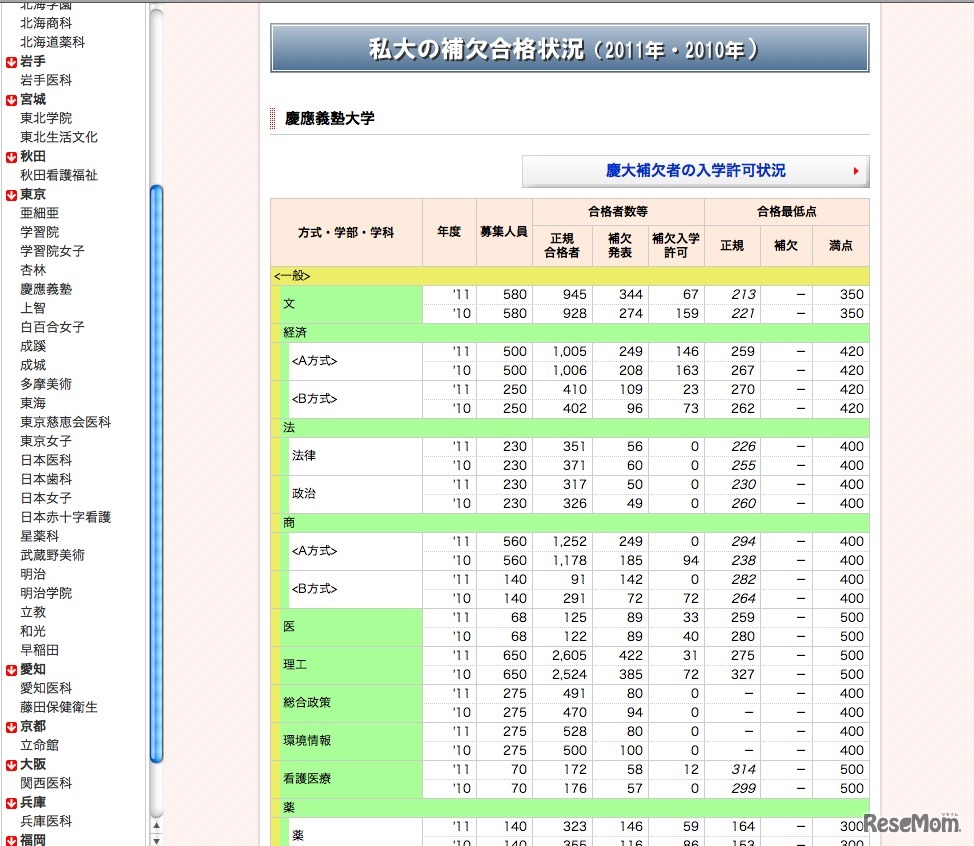The height and width of the screenshot is (846, 974).
Task: Click the red arrow marker next to 岩手
Action: tap(12, 60)
